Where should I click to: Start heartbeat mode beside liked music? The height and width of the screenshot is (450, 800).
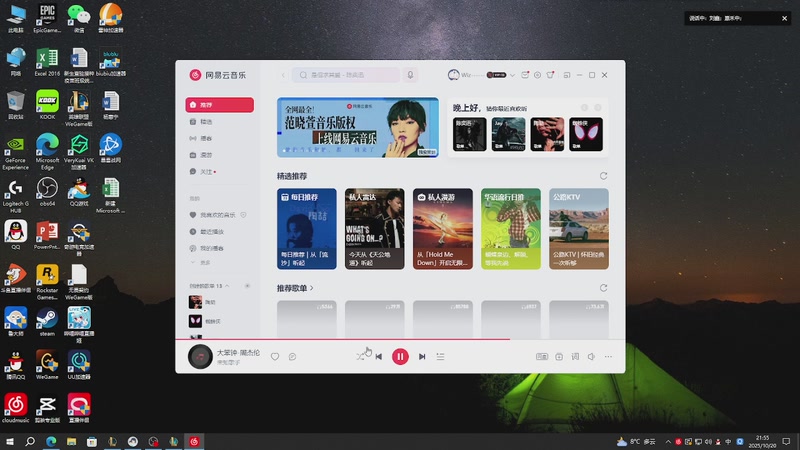[x=243, y=215]
